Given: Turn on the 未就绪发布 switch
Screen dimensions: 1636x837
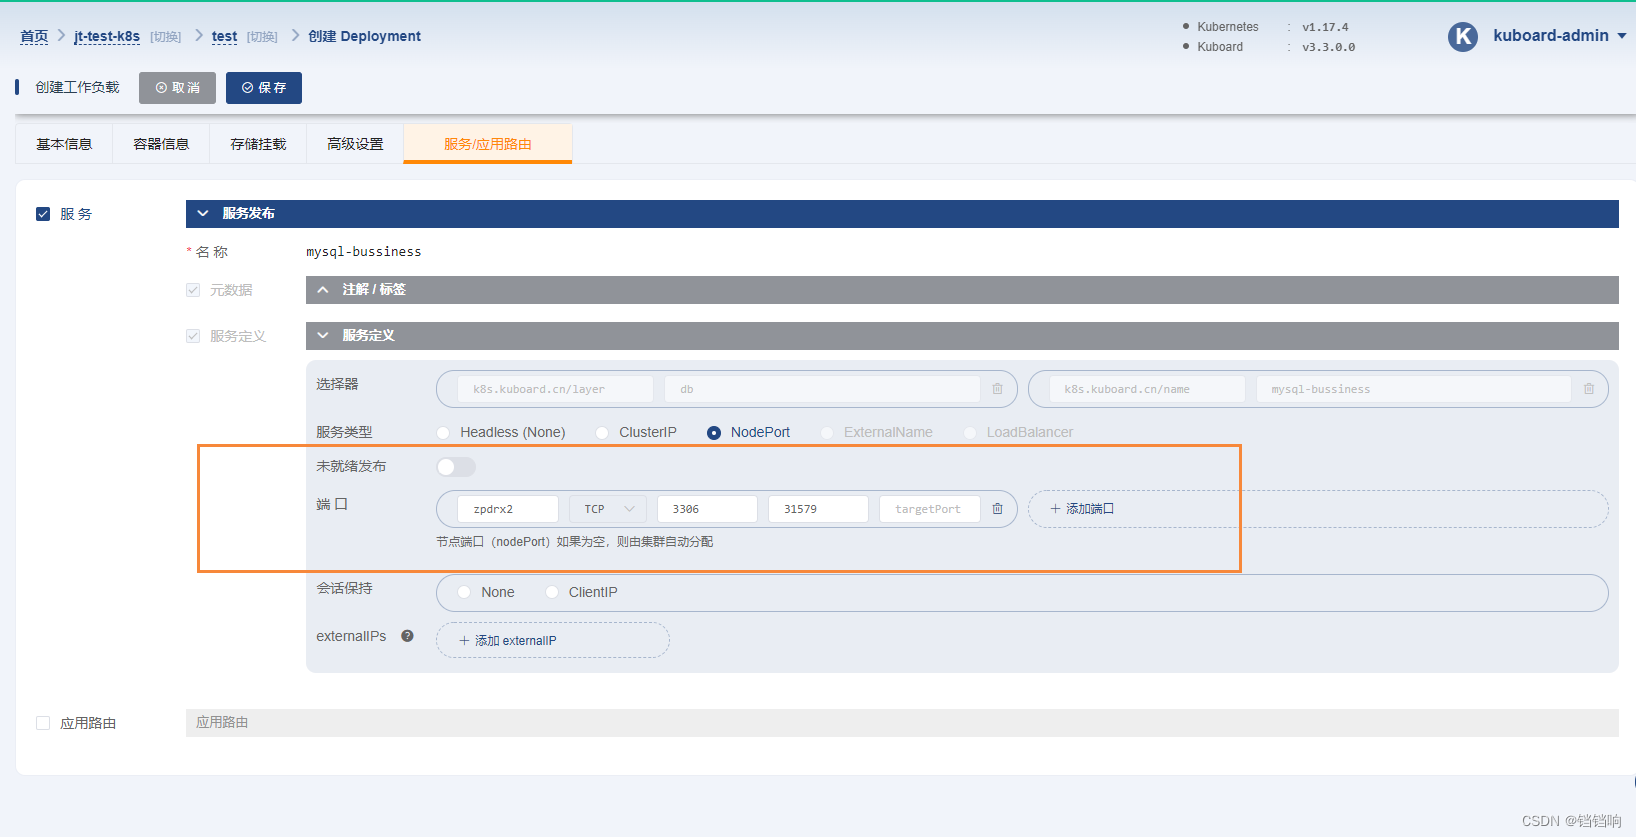Looking at the screenshot, I should 456,467.
